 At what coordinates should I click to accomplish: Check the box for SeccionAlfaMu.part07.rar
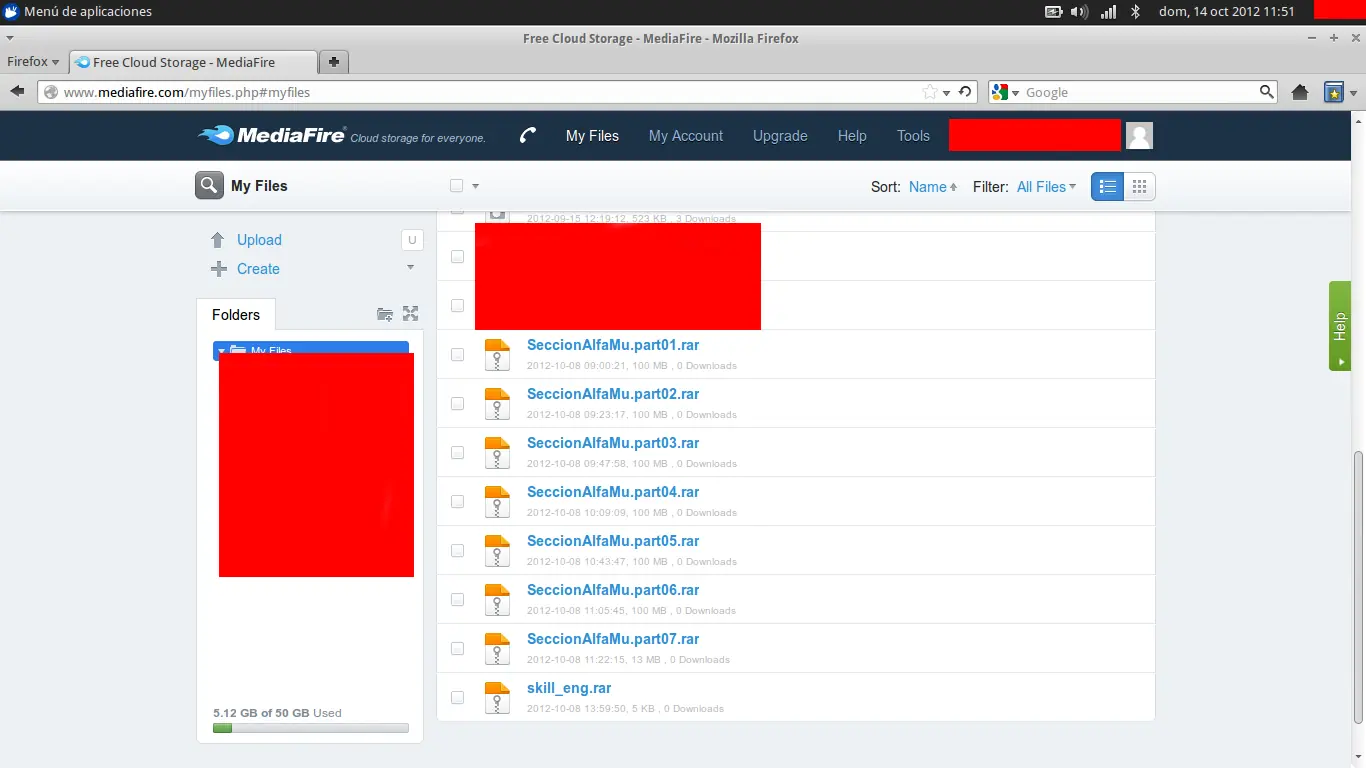click(x=457, y=648)
